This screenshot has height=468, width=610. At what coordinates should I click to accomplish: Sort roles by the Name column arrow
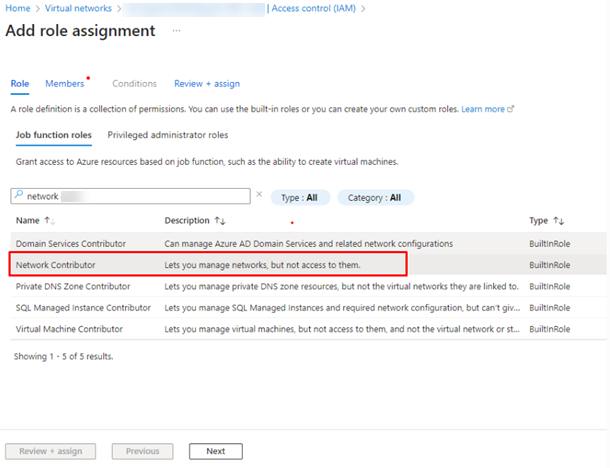(47, 221)
